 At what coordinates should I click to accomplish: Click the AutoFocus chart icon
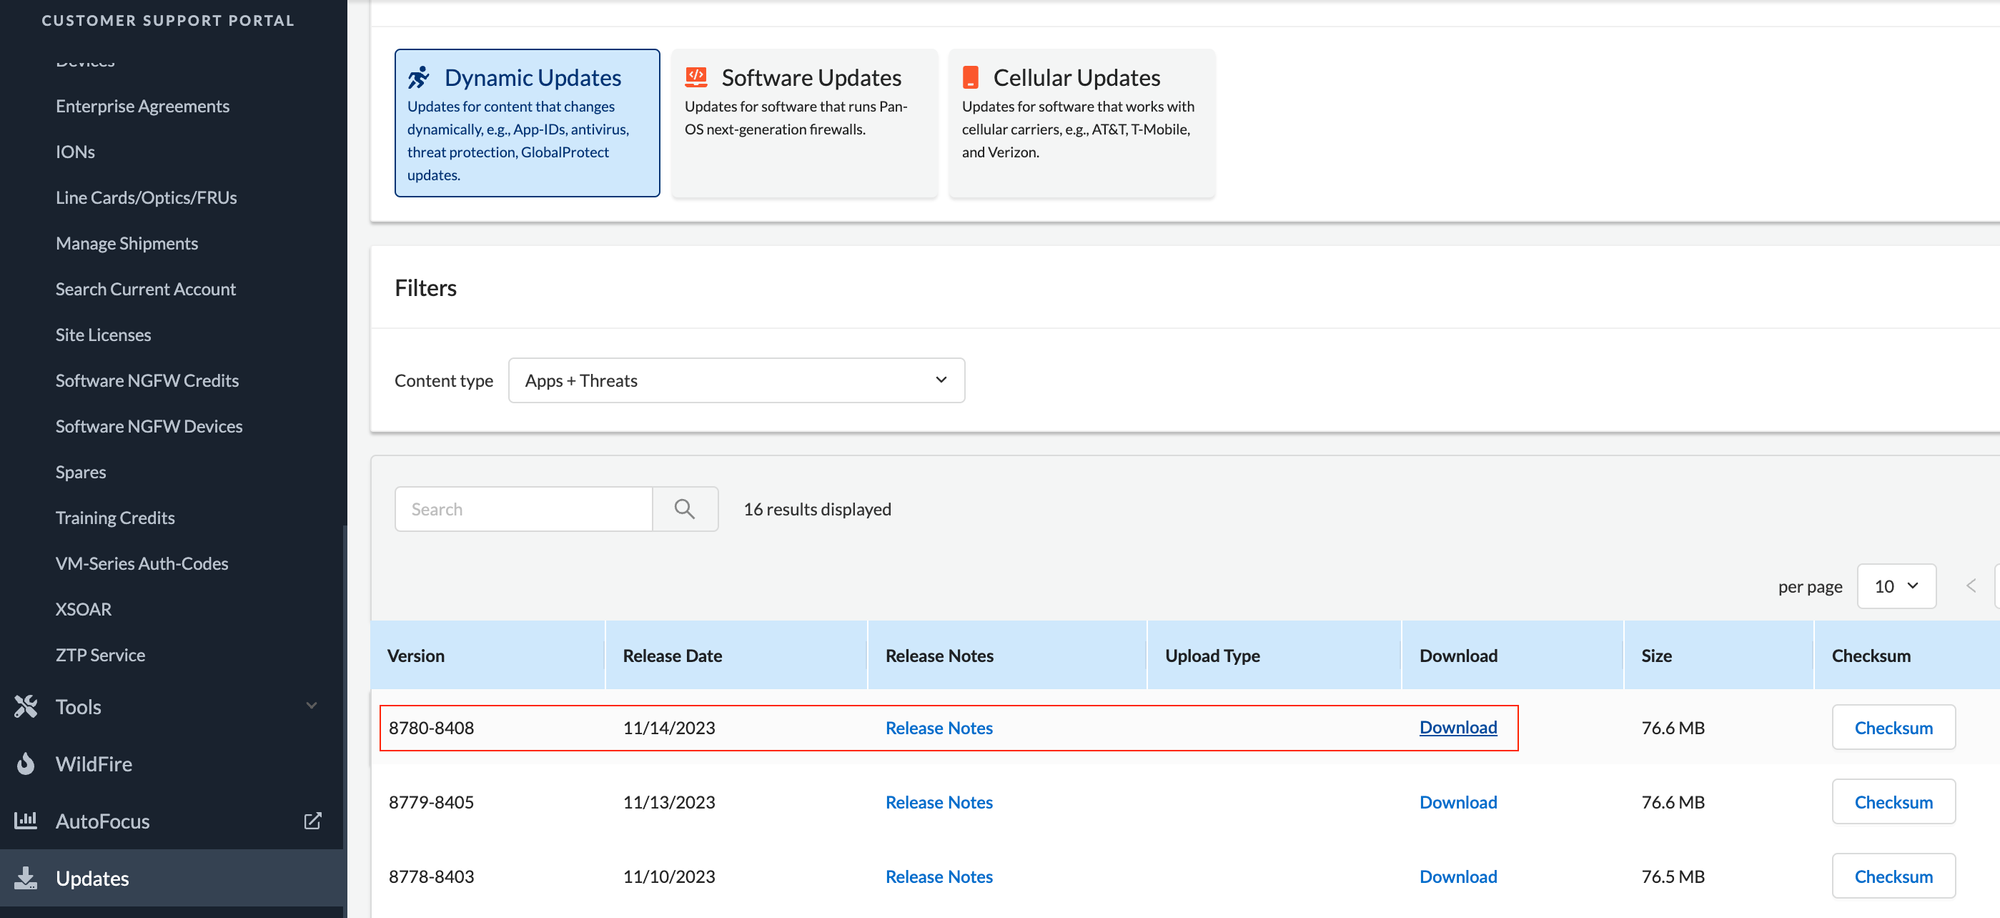(26, 821)
